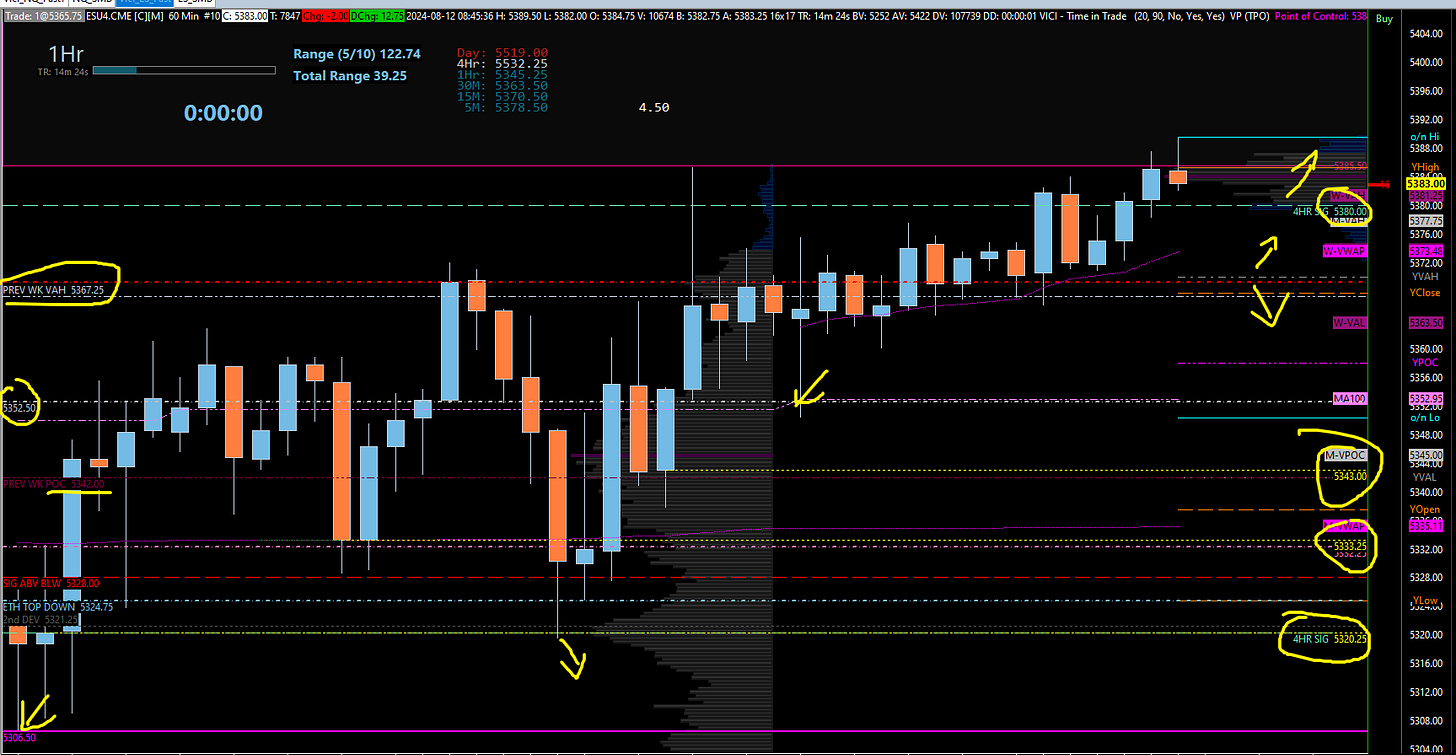Click the 5404.00 price scale value
The height and width of the screenshot is (755, 1456).
(1426, 33)
